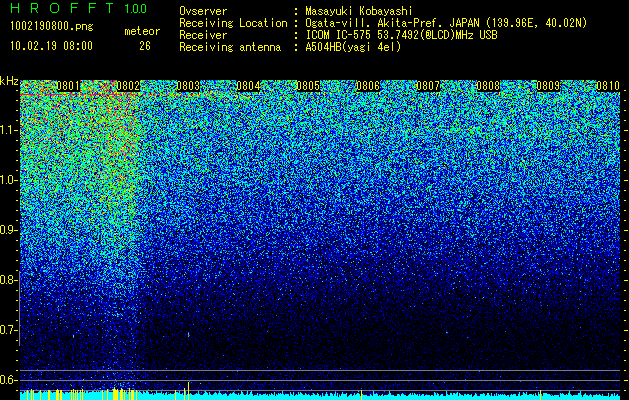Click the 0809 time marker
The width and height of the screenshot is (629, 400).
click(x=548, y=86)
